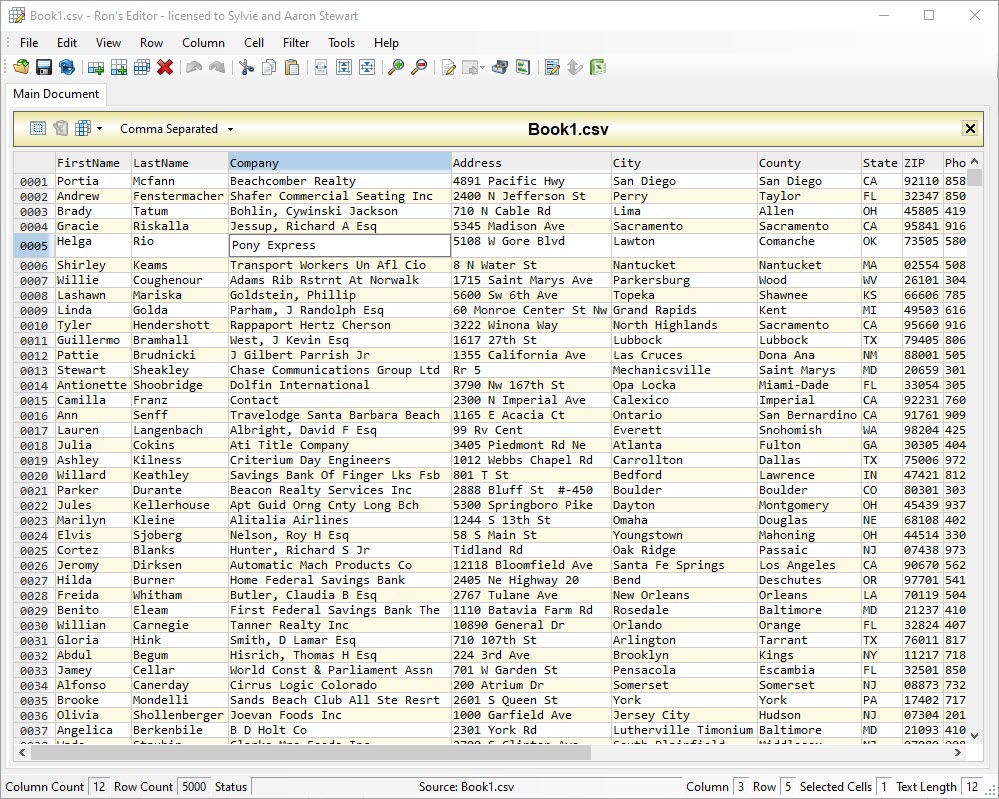
Task: Click the horizontal scrollbar left arrow
Action: [x=22, y=752]
